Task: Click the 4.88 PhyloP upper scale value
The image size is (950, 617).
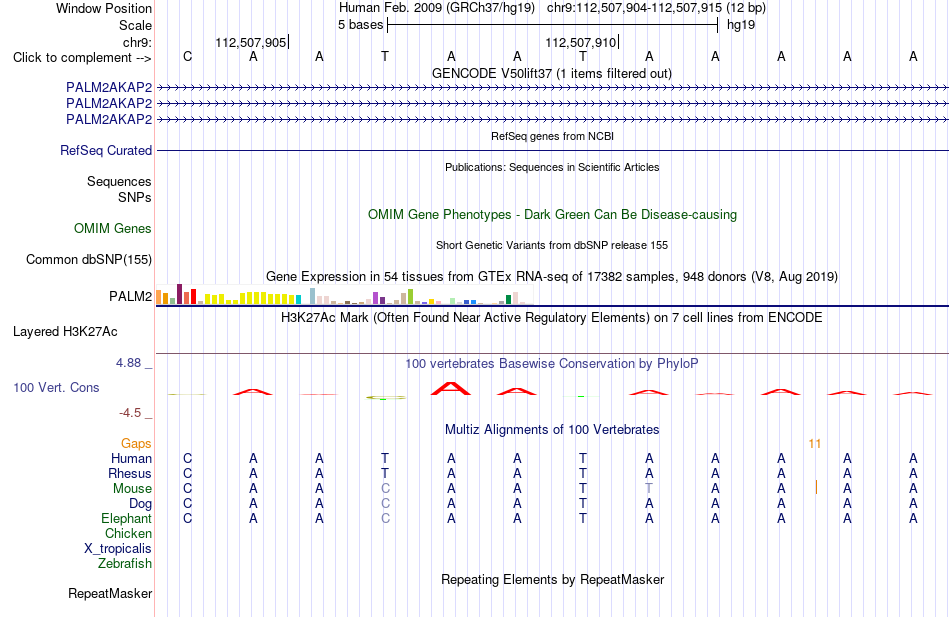Action: 128,362
